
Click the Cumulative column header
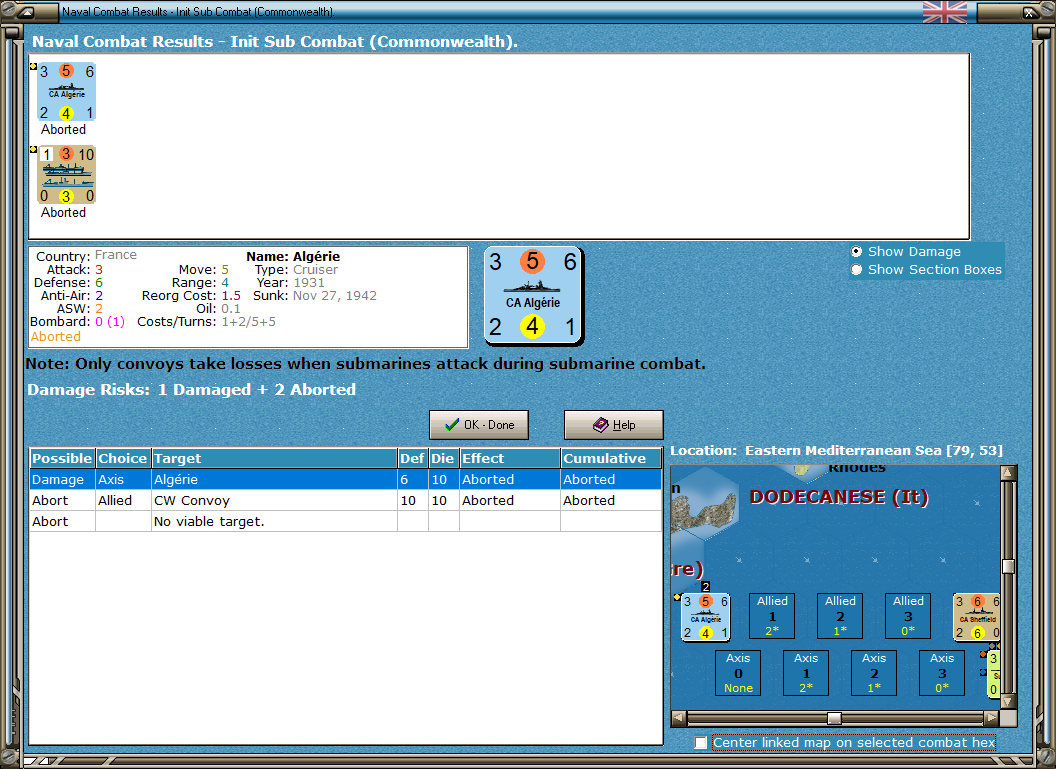tap(611, 459)
